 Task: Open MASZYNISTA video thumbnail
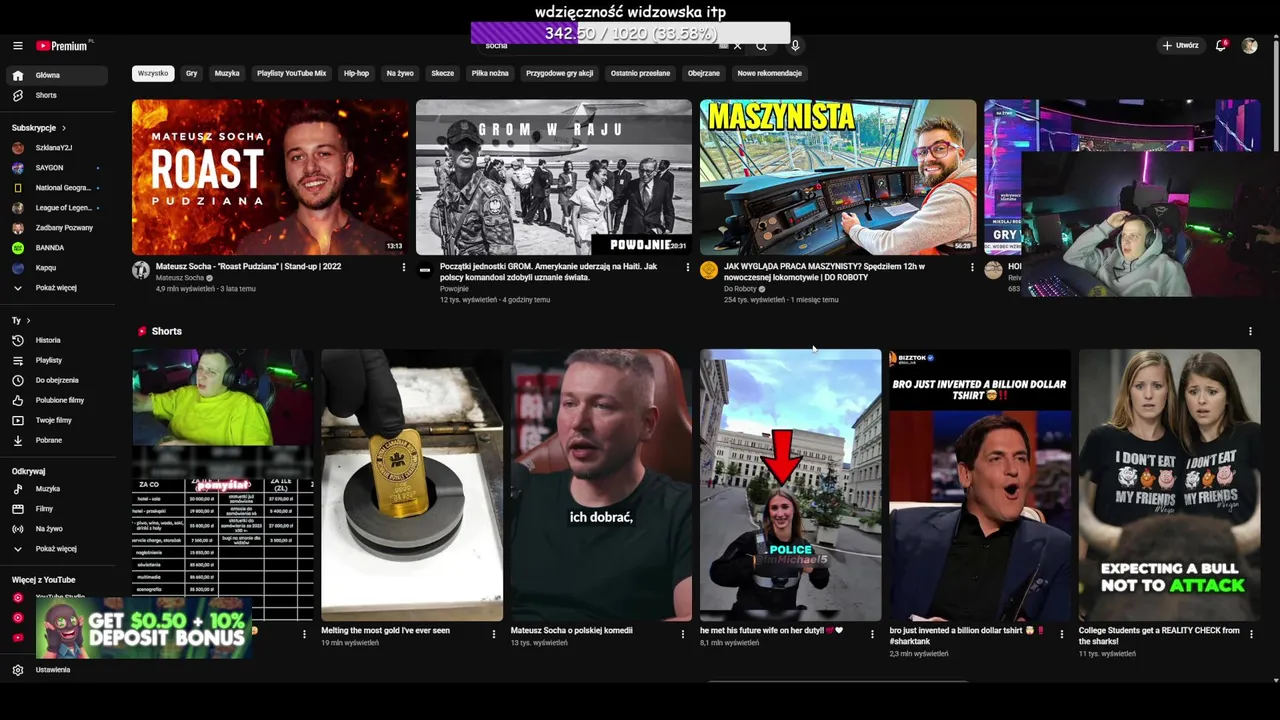pos(838,177)
